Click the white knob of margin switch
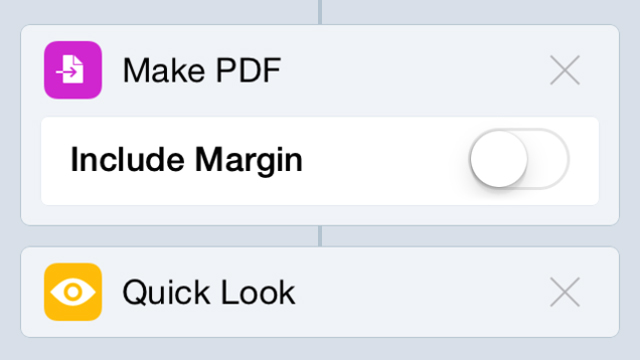640x360 pixels. pyautogui.click(x=499, y=159)
